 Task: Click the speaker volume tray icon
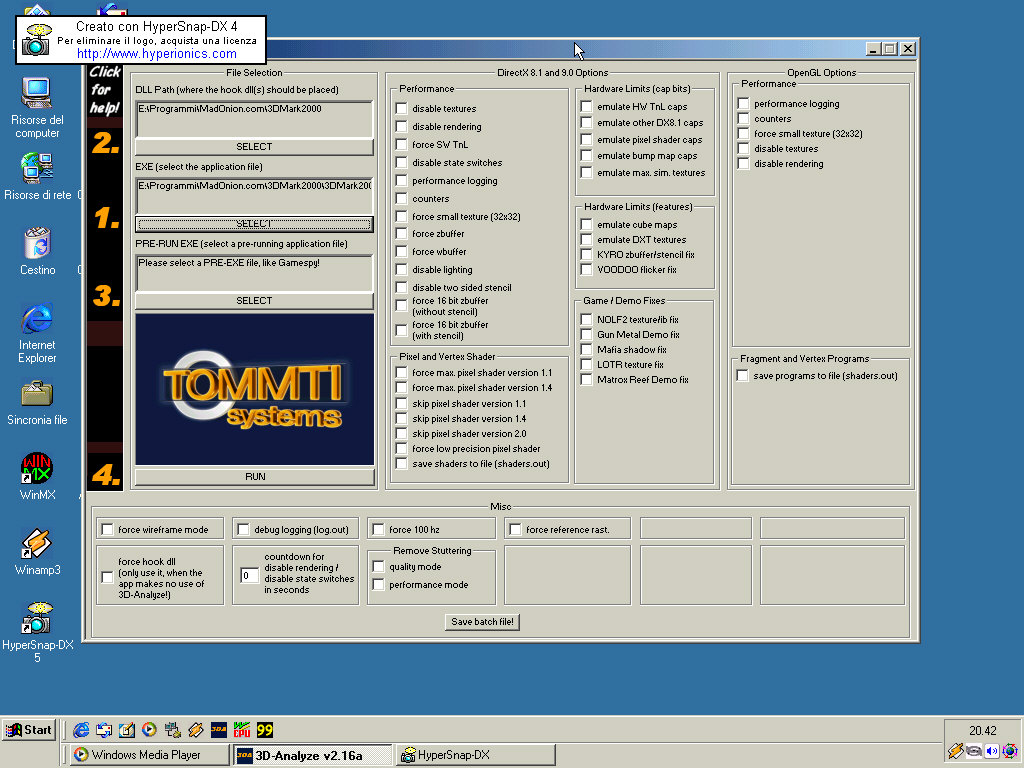point(991,751)
